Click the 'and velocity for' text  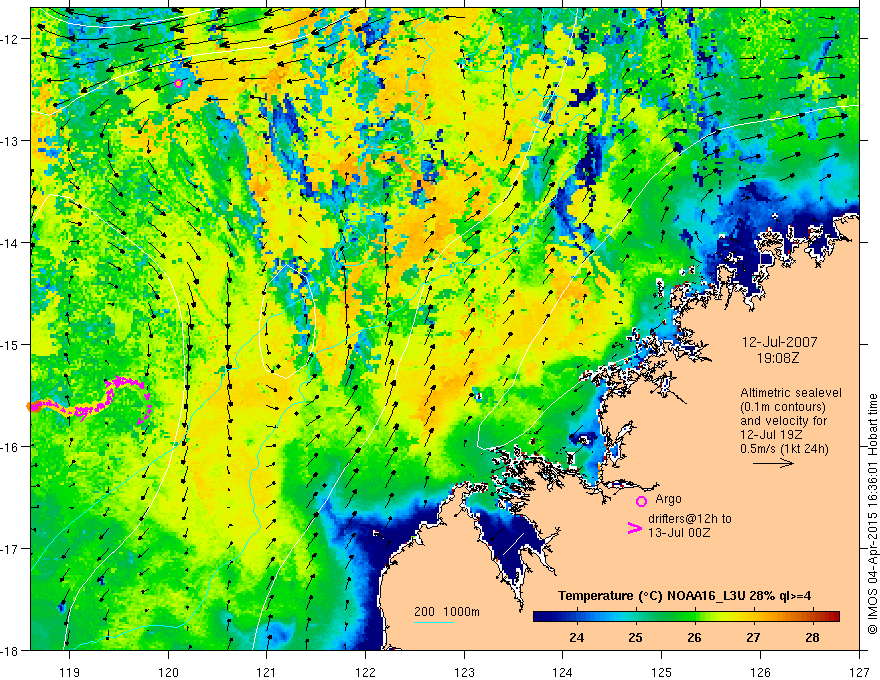click(783, 421)
